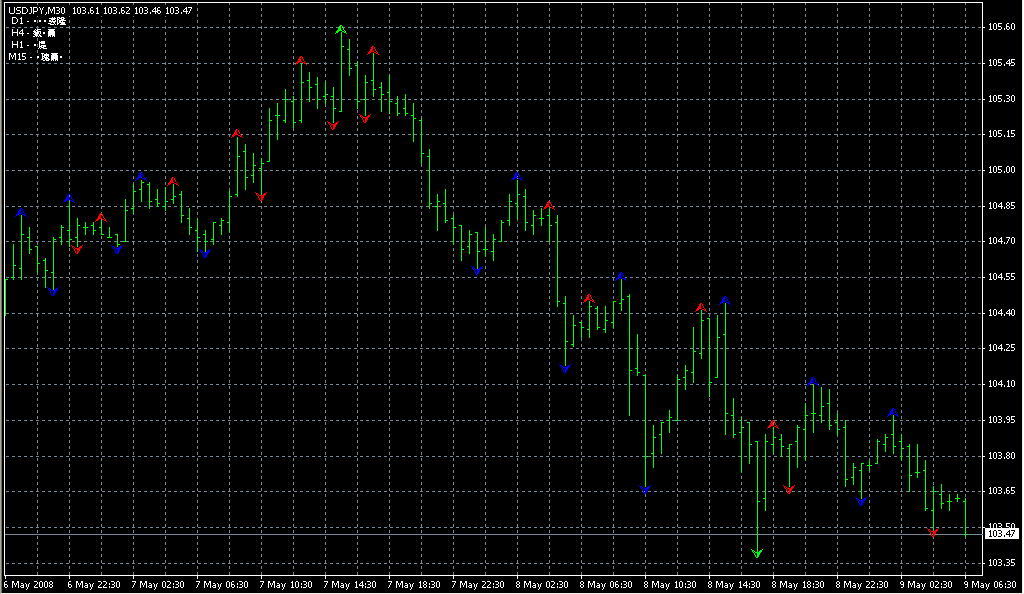1024x594 pixels.
Task: Click the green up arrow at chart peak
Action: coord(341,30)
